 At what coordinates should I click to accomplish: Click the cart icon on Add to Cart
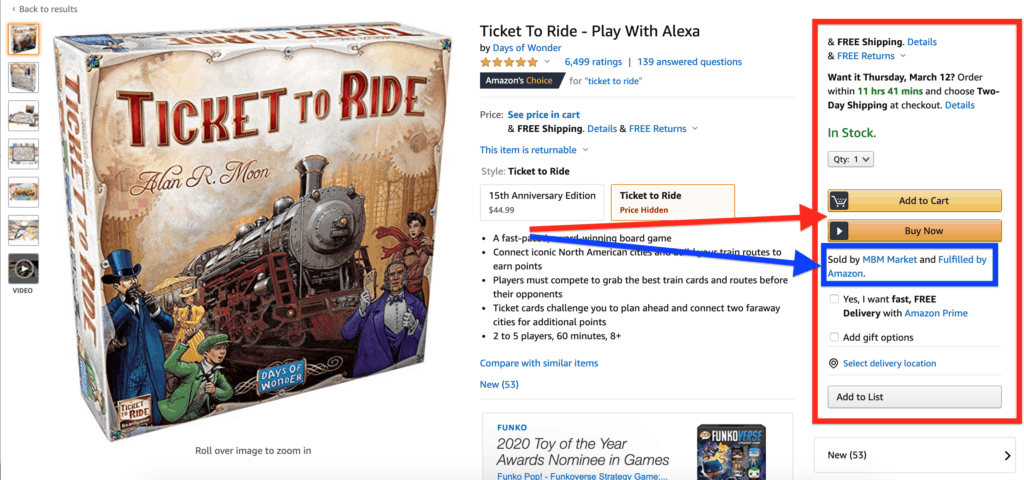[x=840, y=201]
